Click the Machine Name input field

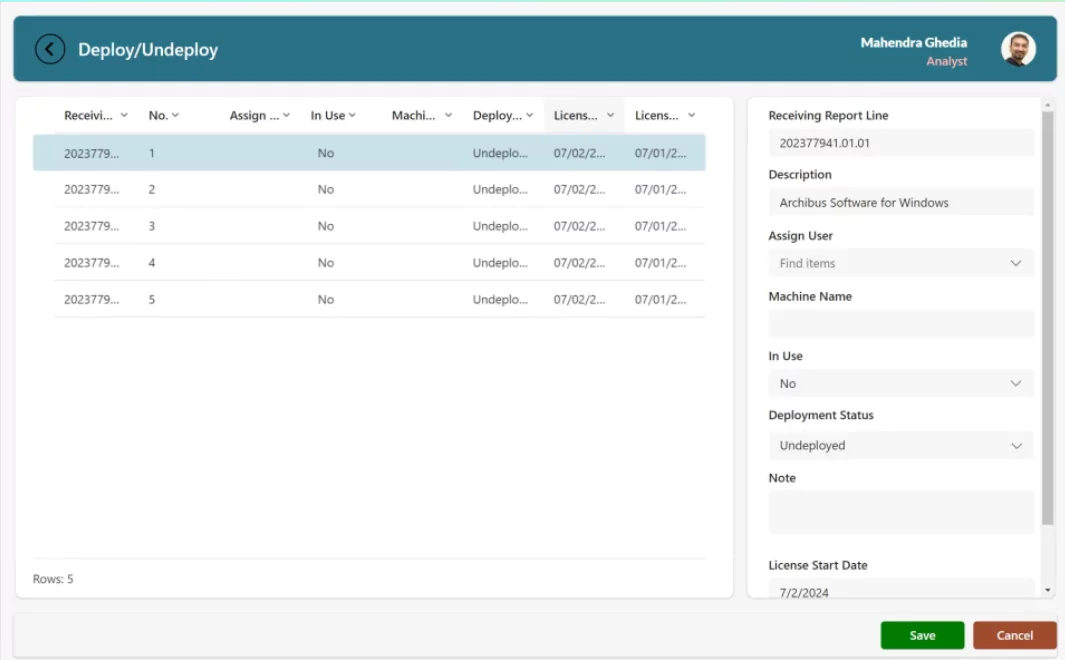point(899,323)
